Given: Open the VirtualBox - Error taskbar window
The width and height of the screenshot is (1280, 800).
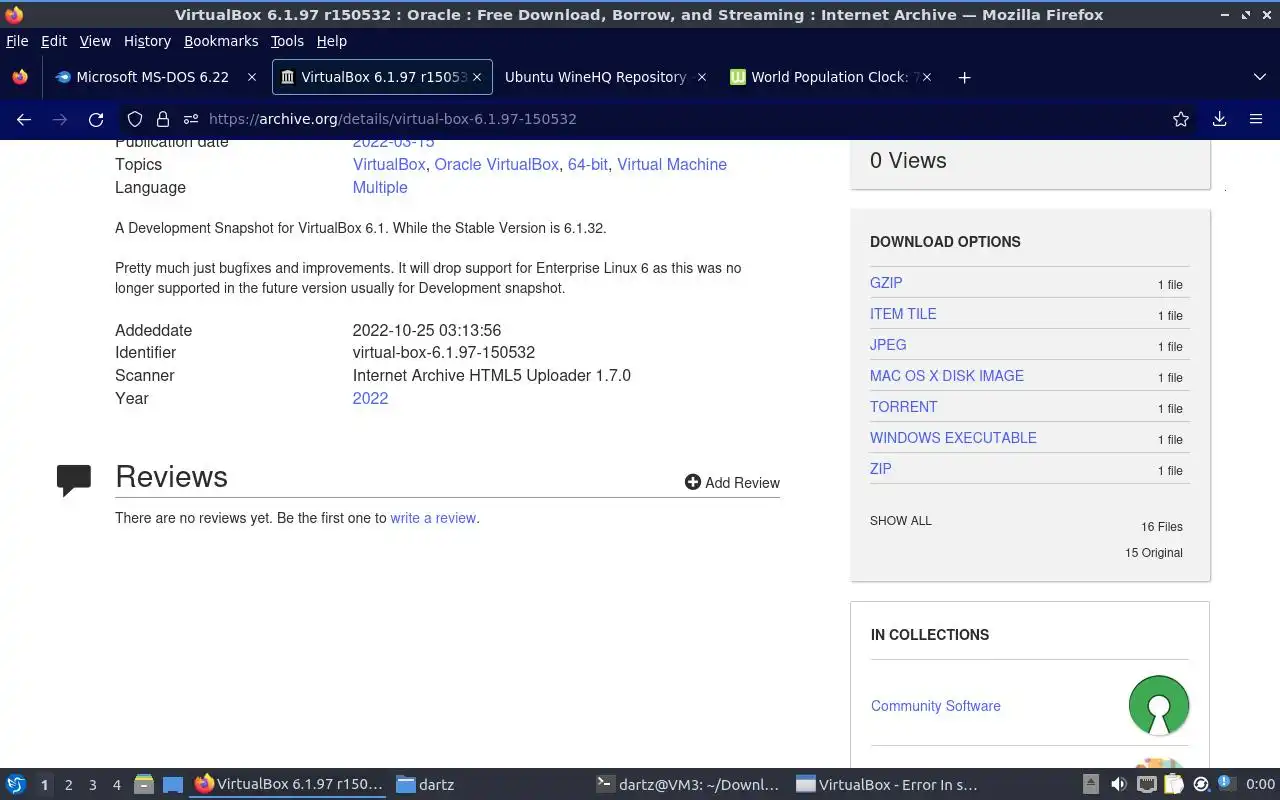Looking at the screenshot, I should [888, 785].
